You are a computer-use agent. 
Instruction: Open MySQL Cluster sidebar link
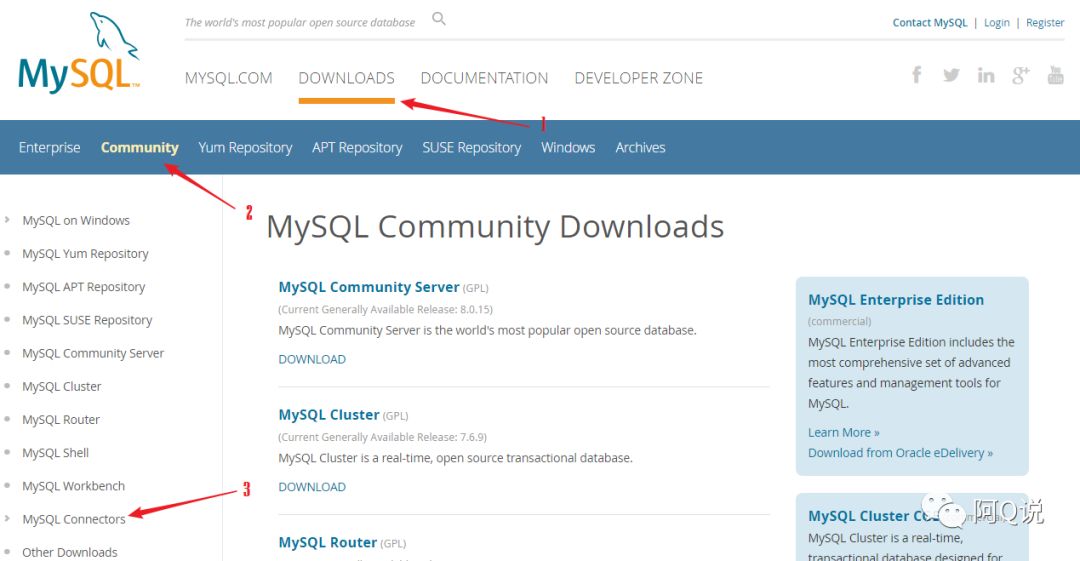pyautogui.click(x=61, y=386)
